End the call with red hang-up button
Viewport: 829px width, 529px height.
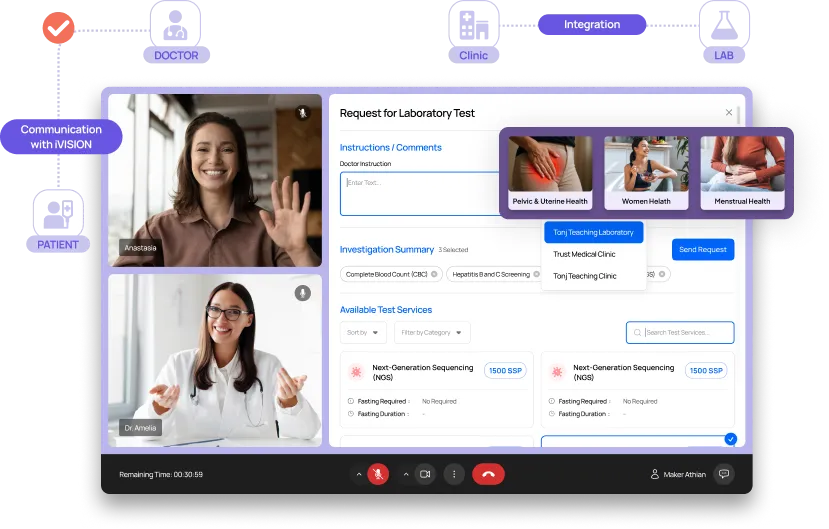489,475
